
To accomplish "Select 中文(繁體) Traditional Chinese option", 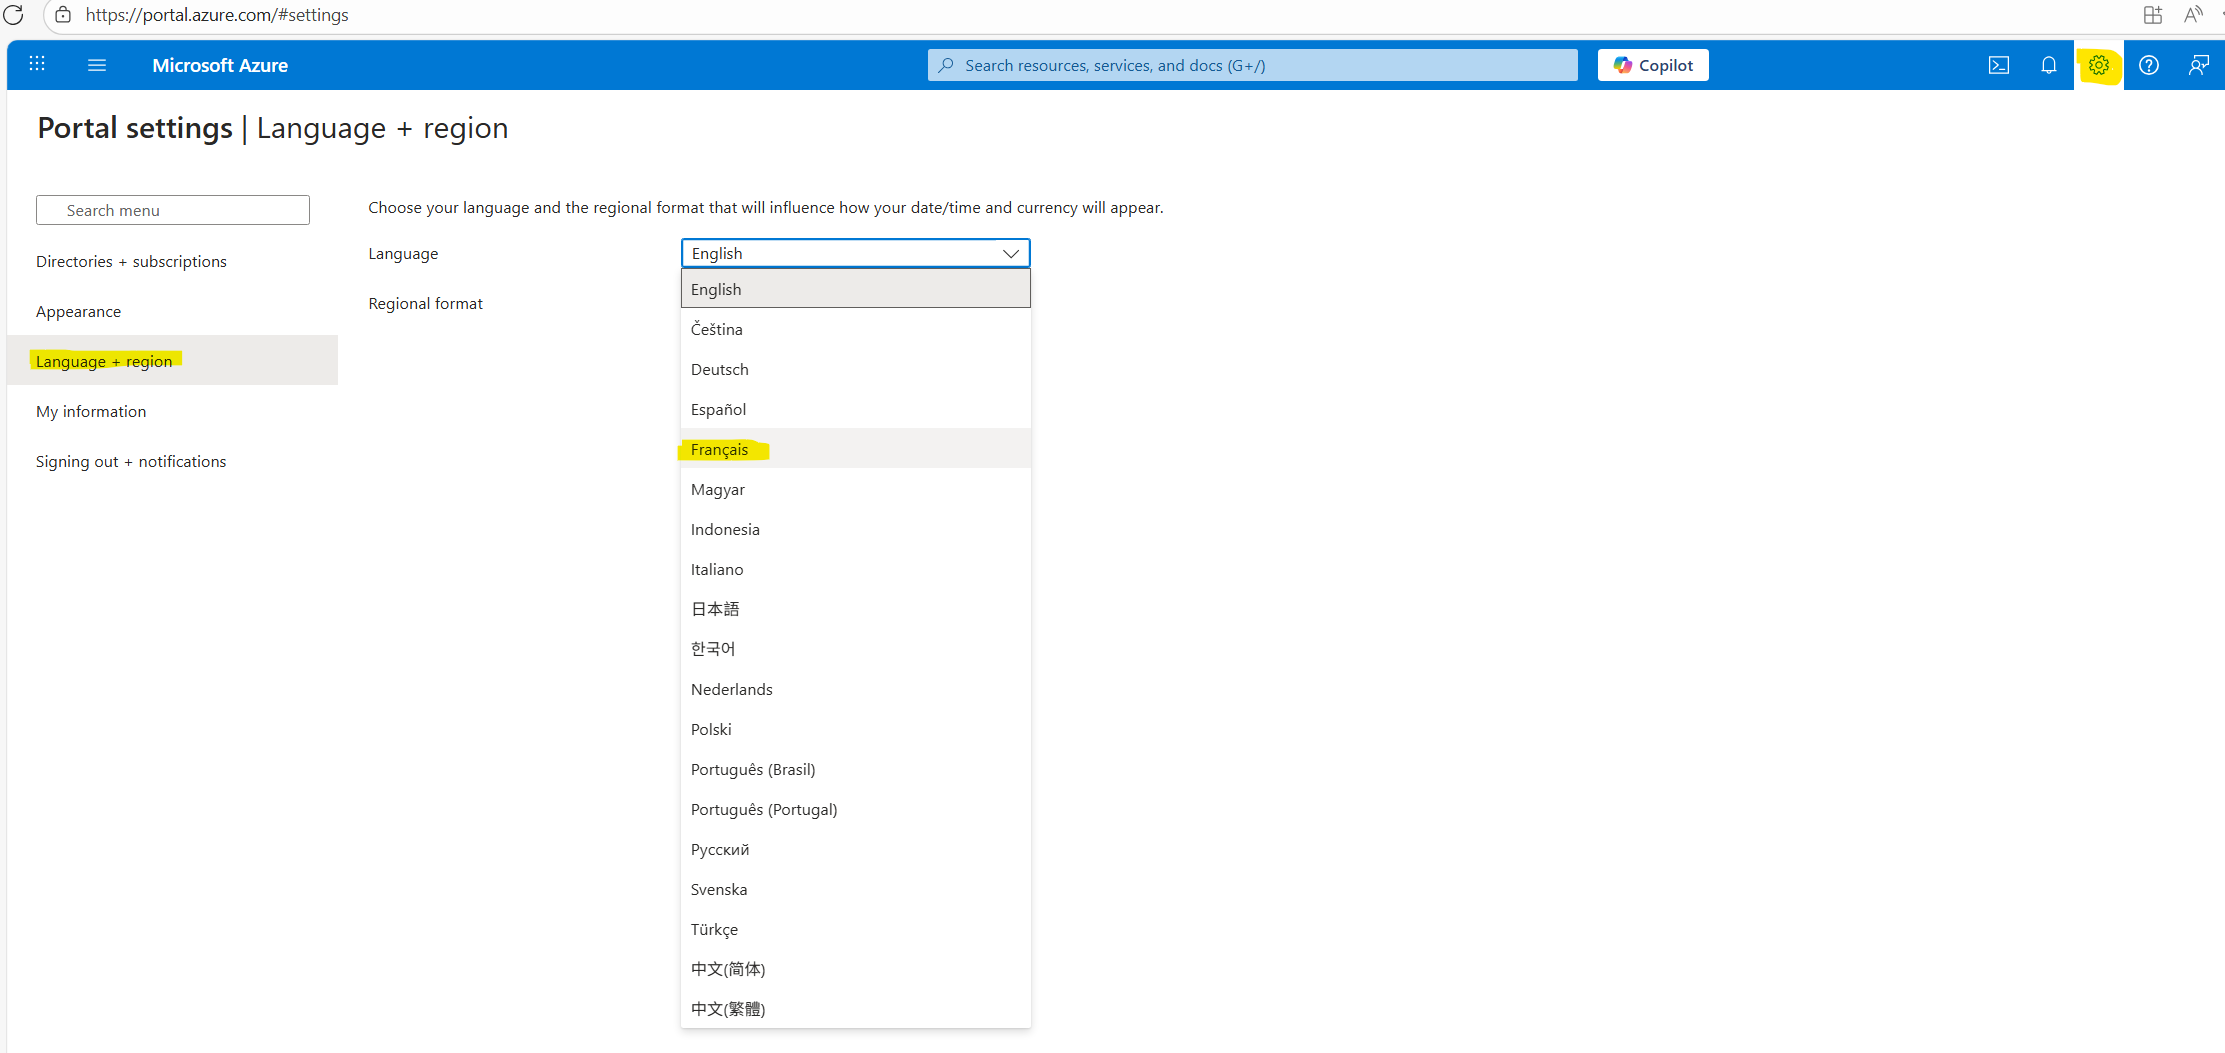I will (855, 1009).
